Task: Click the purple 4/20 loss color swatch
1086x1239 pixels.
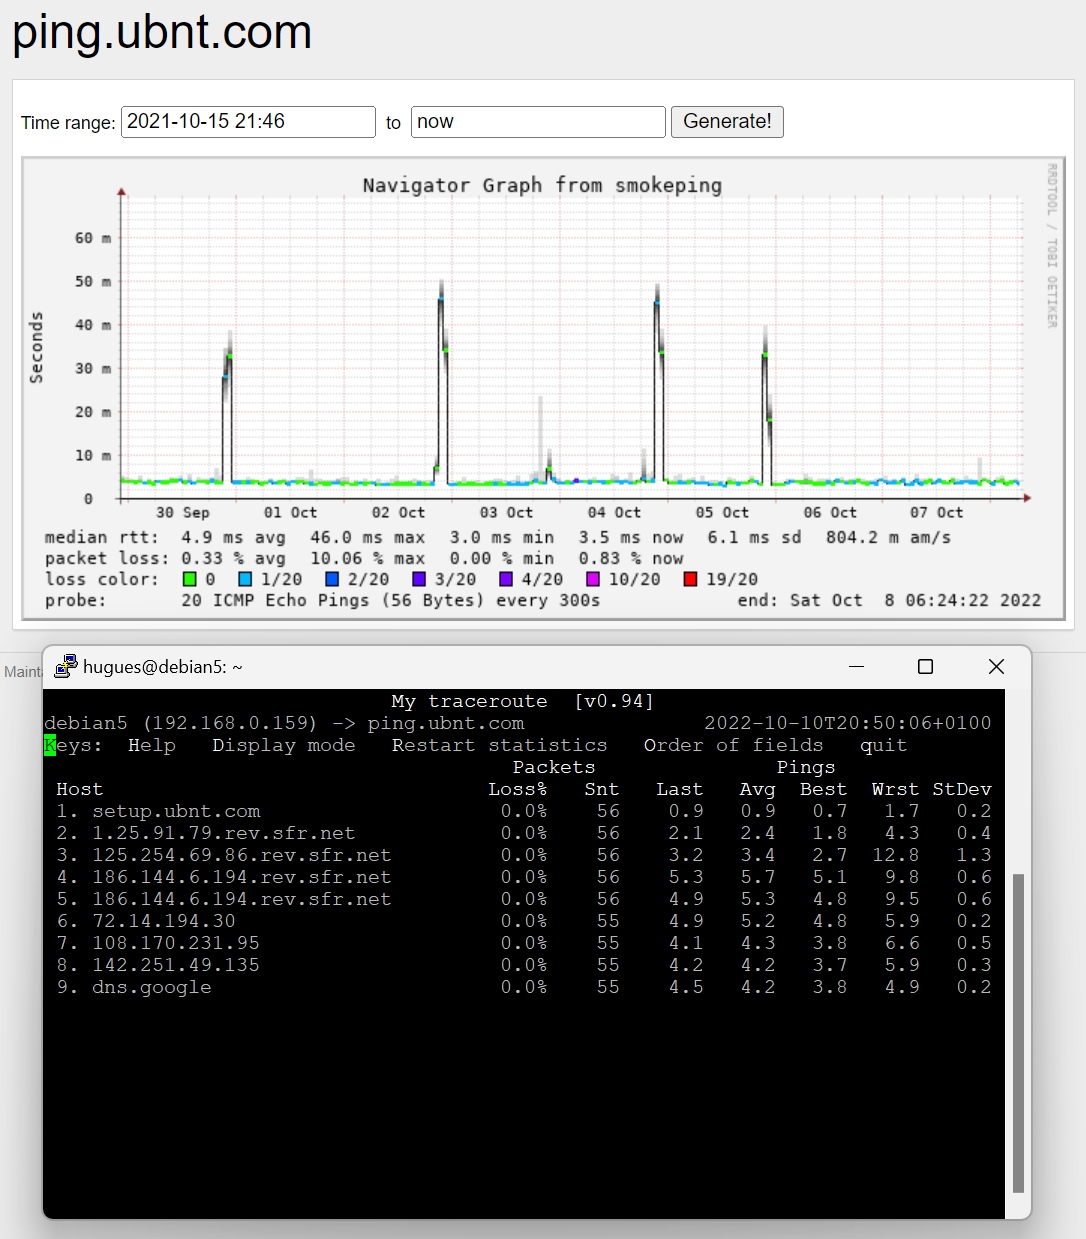Action: coord(506,579)
